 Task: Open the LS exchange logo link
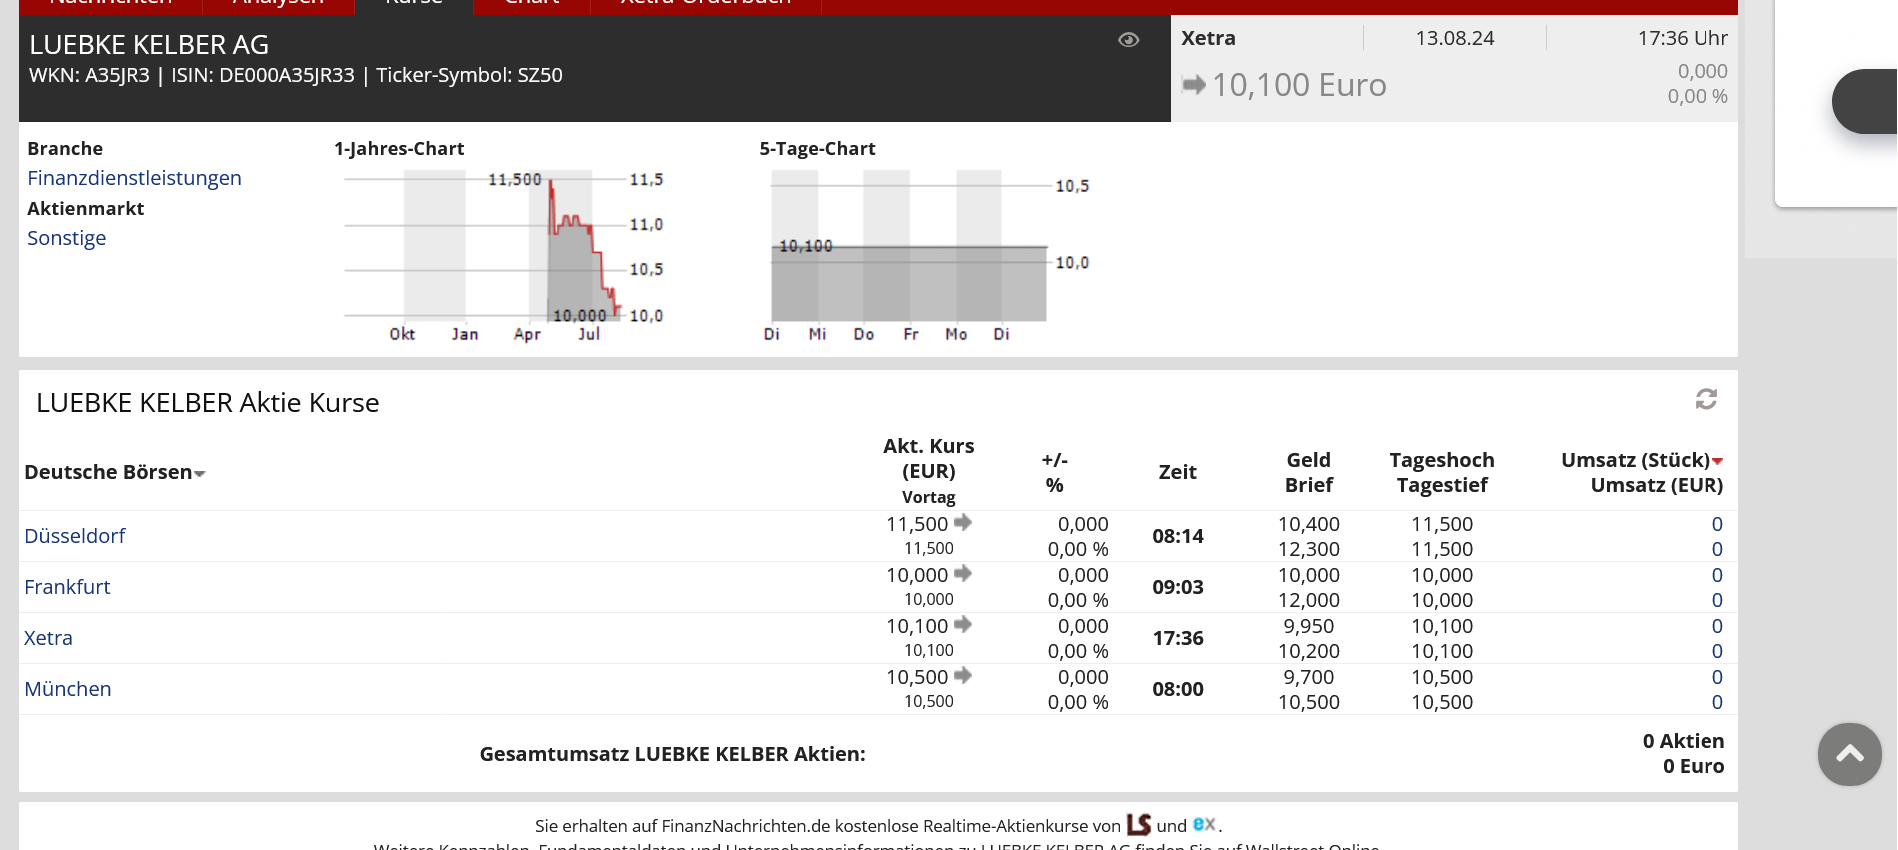[x=1139, y=825]
